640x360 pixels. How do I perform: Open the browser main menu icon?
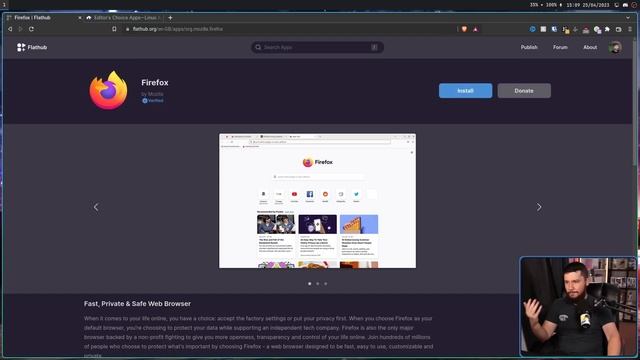click(630, 29)
